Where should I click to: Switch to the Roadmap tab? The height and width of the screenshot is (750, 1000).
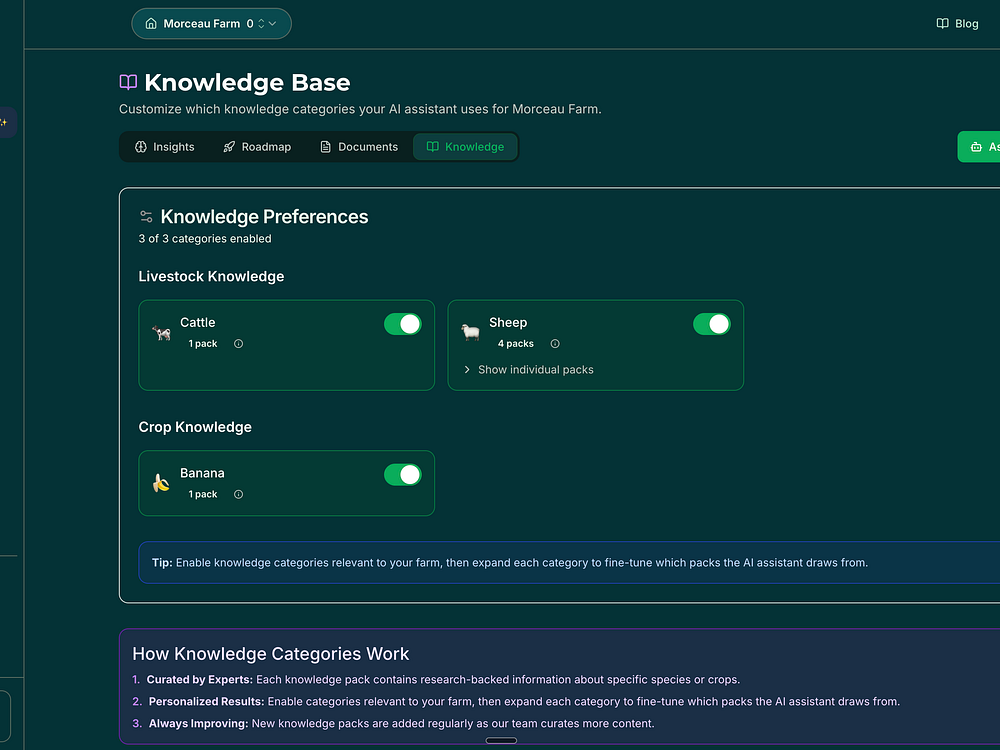[257, 147]
